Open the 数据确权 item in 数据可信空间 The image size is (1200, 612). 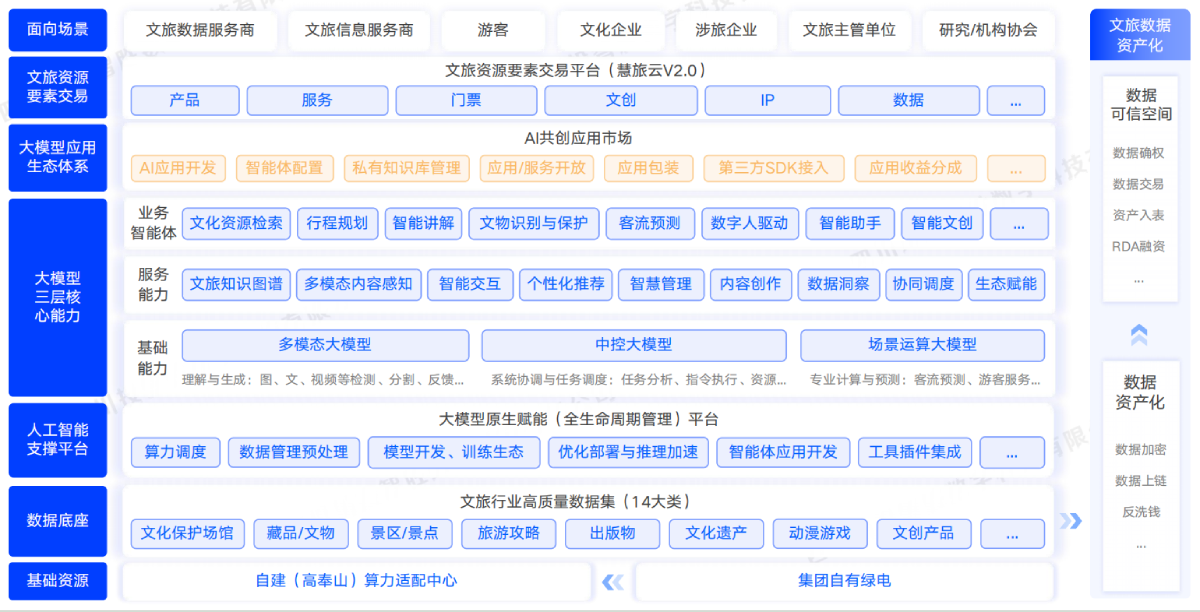click(x=1138, y=154)
